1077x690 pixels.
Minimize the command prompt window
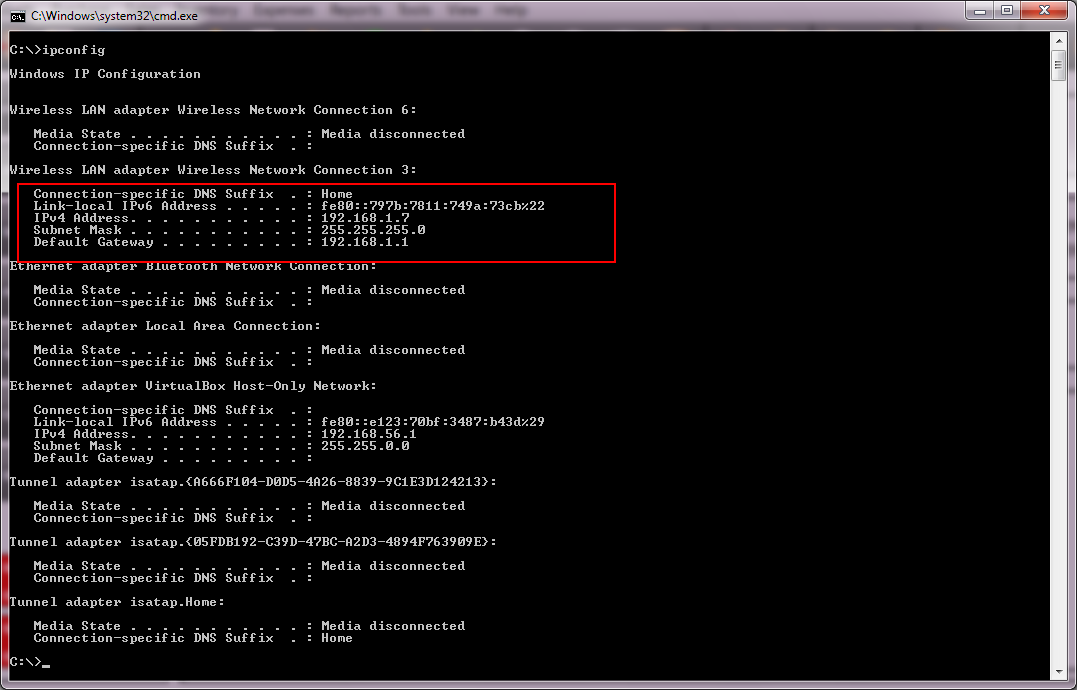[978, 10]
